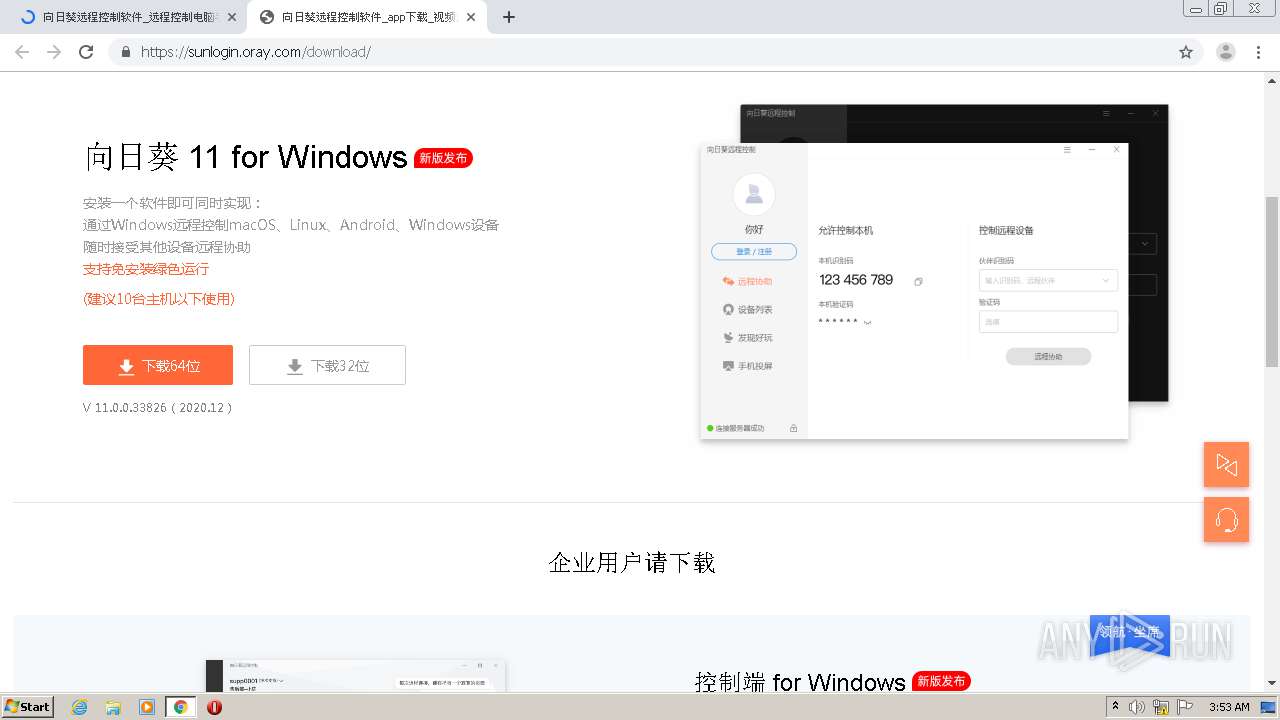Go back to previous page
1280x720 pixels.
pos(22,52)
